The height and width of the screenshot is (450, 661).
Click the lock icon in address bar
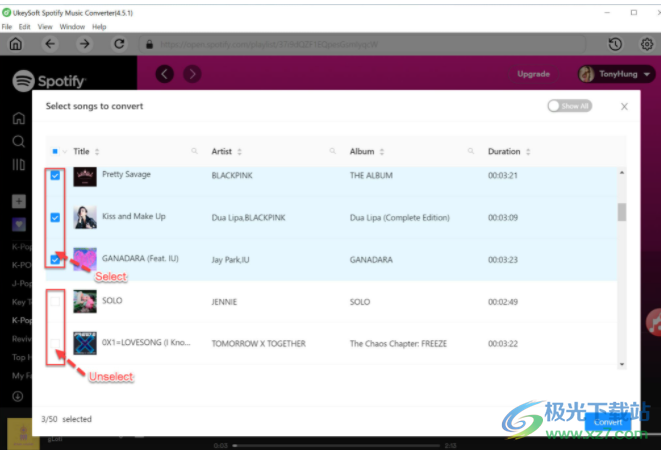tap(149, 44)
